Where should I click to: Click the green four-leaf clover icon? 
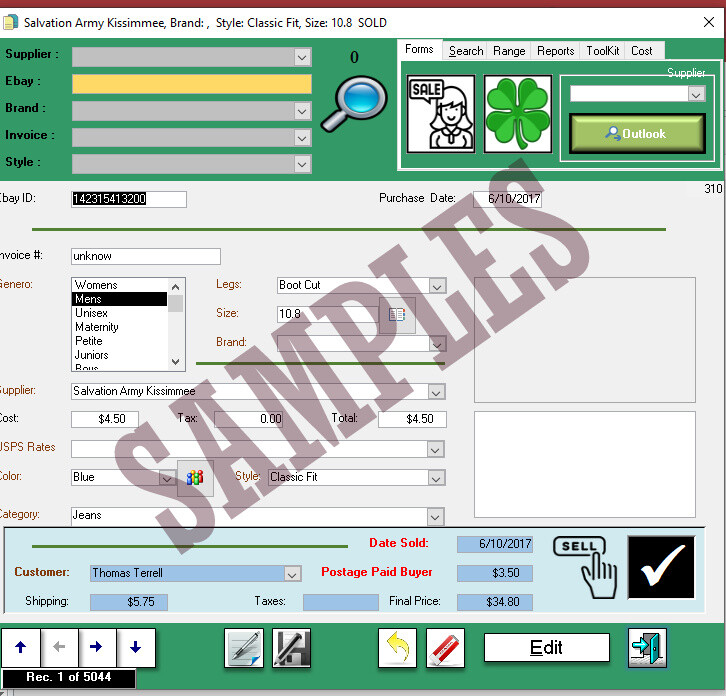(518, 114)
